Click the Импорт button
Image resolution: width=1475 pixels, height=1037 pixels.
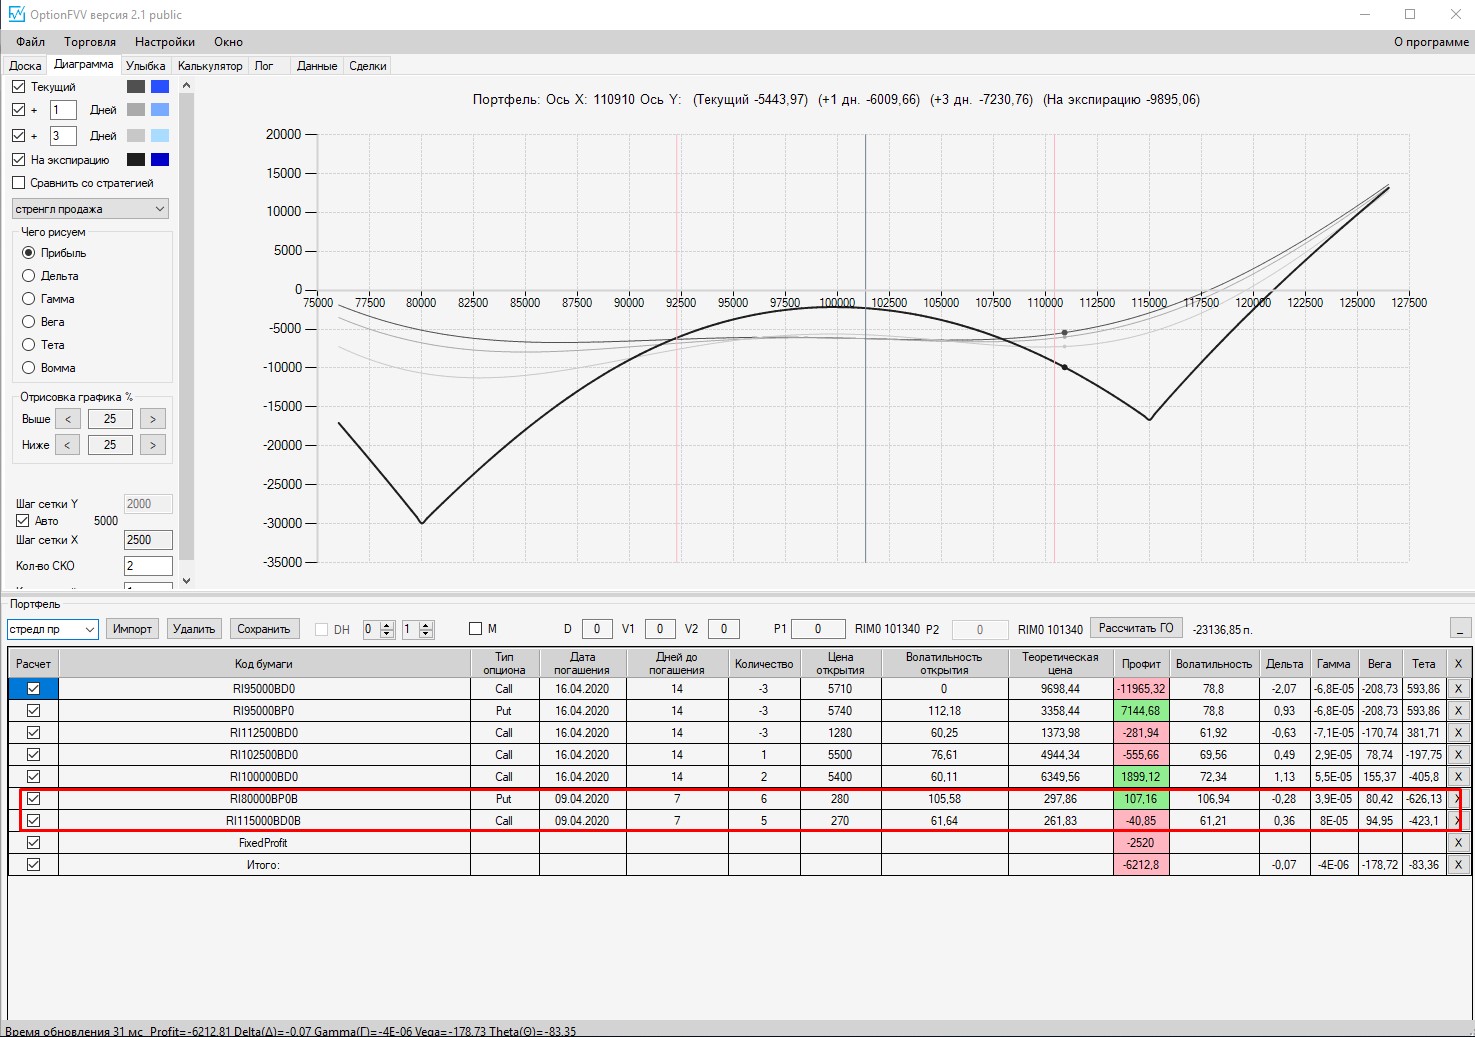pyautogui.click(x=132, y=629)
